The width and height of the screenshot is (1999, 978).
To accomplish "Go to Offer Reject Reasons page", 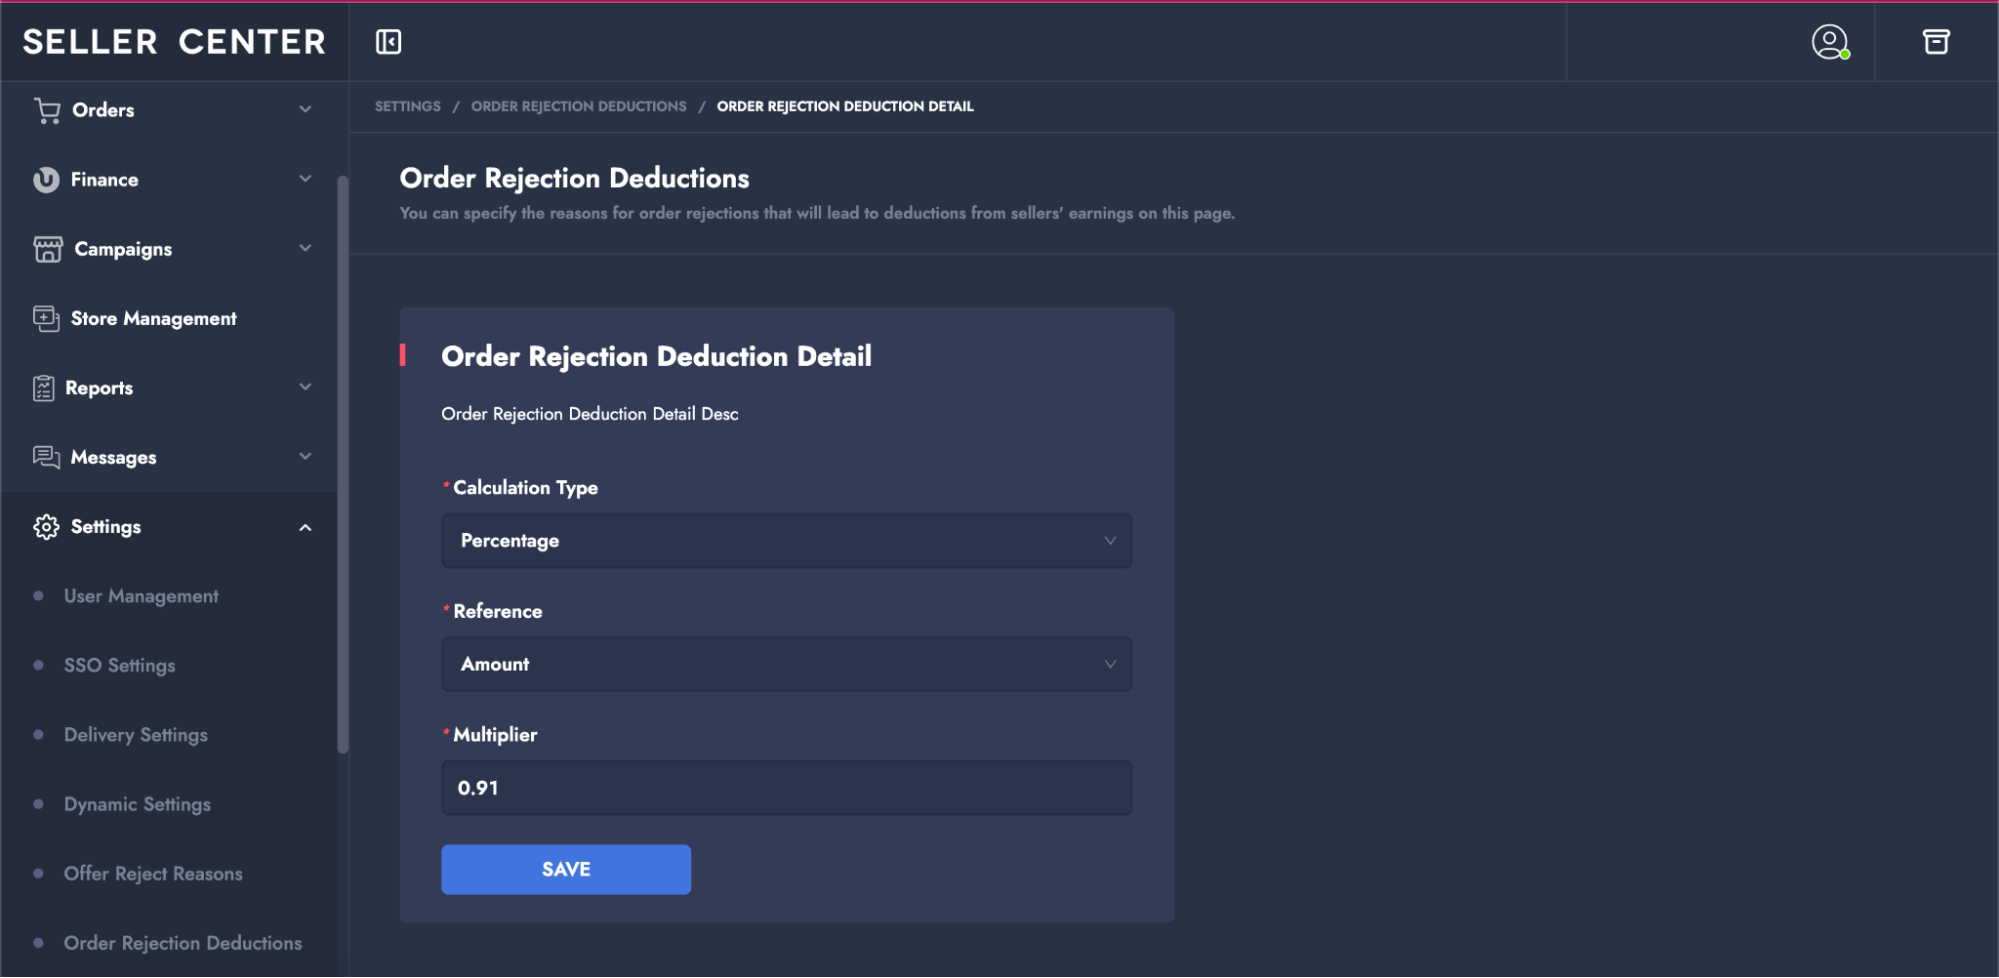I will click(153, 874).
